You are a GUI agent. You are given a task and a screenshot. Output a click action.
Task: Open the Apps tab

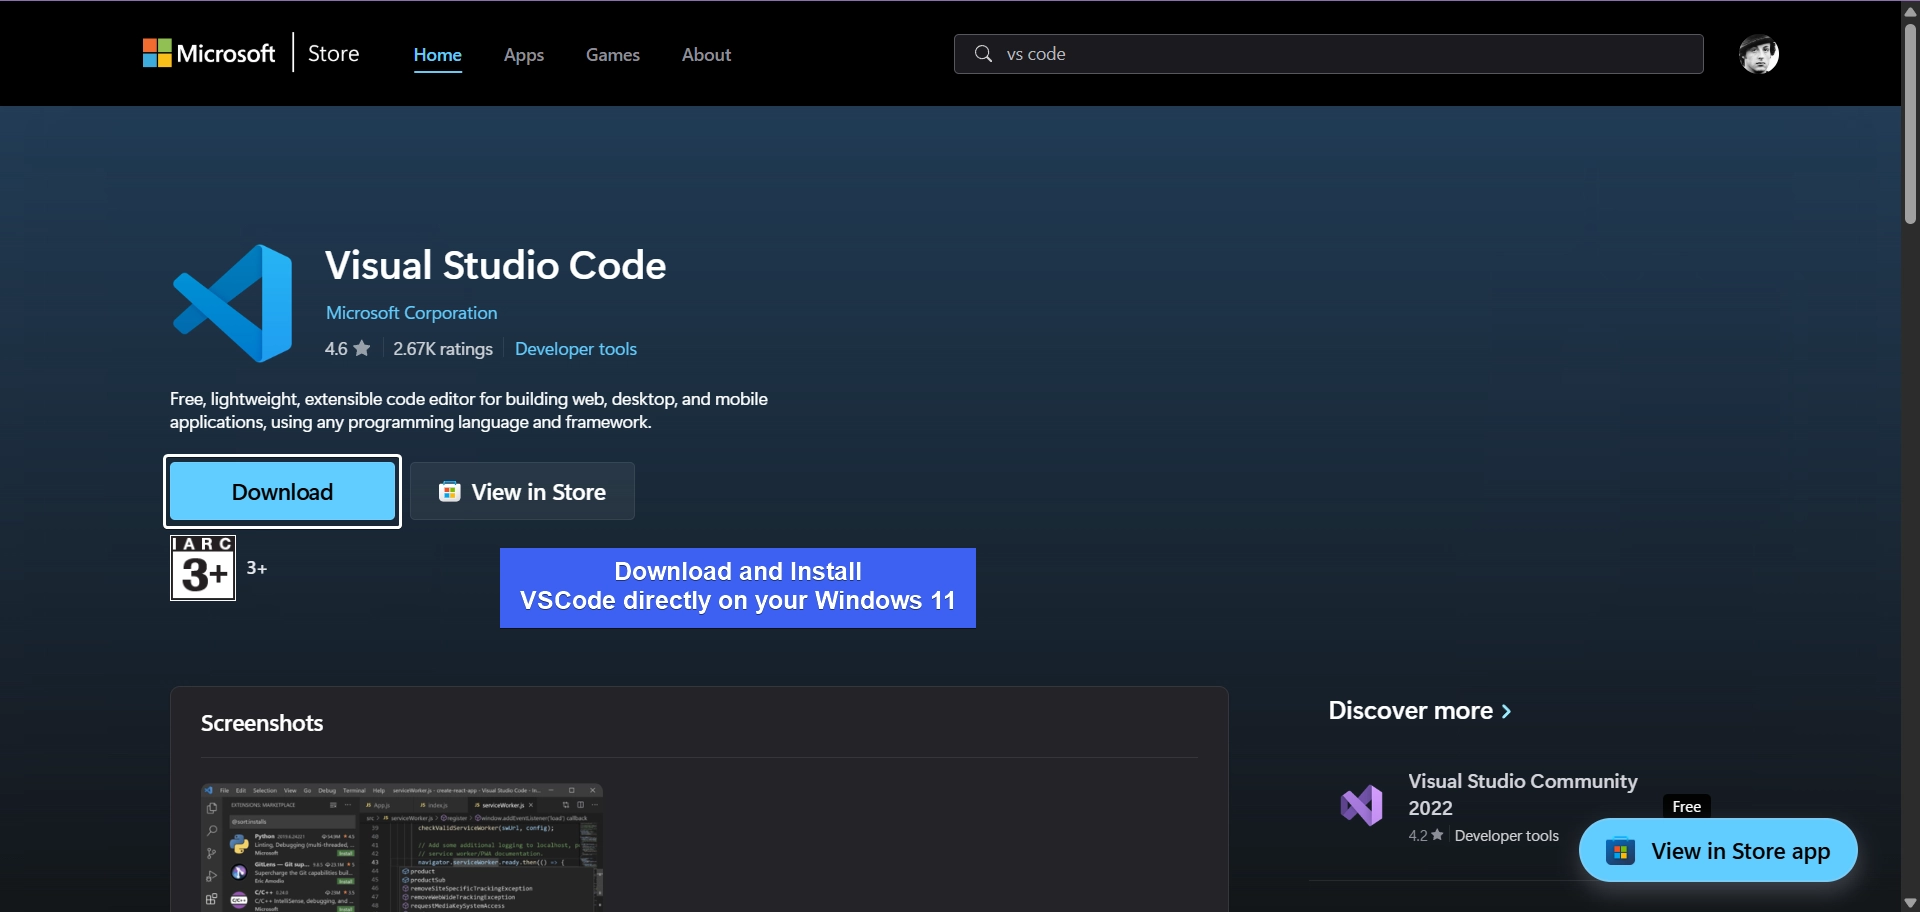pyautogui.click(x=523, y=55)
